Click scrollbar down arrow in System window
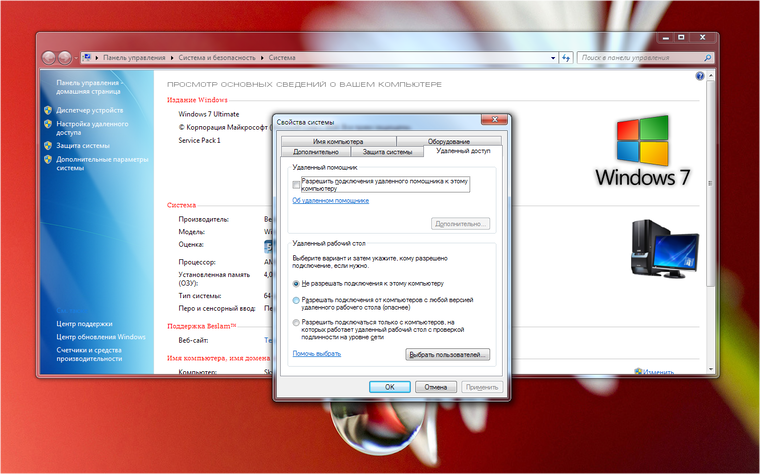This screenshot has width=760, height=474. [711, 369]
